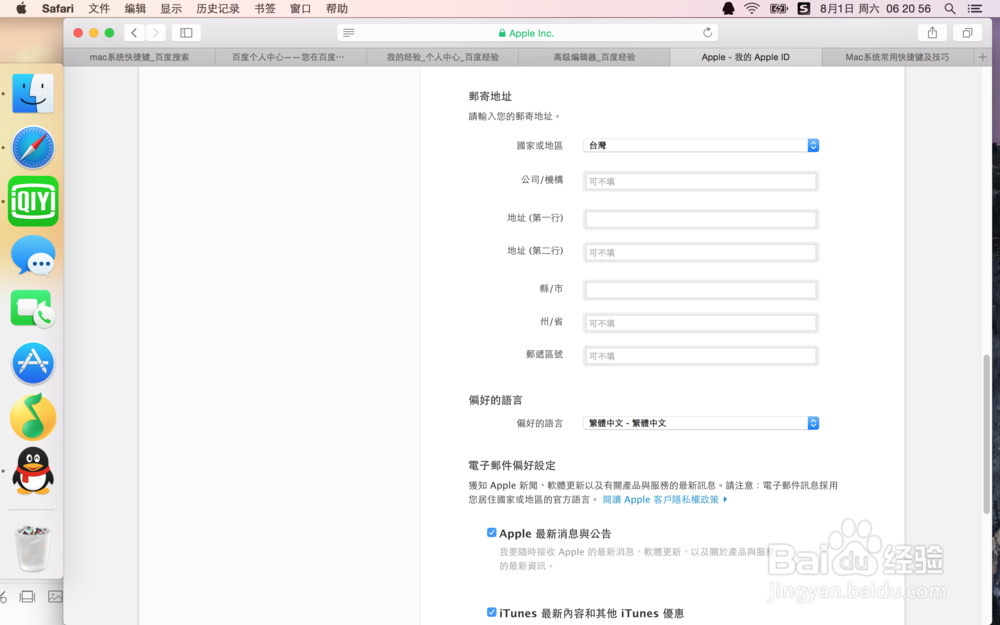Open the 窗口 menu
The height and width of the screenshot is (625, 1000).
300,8
